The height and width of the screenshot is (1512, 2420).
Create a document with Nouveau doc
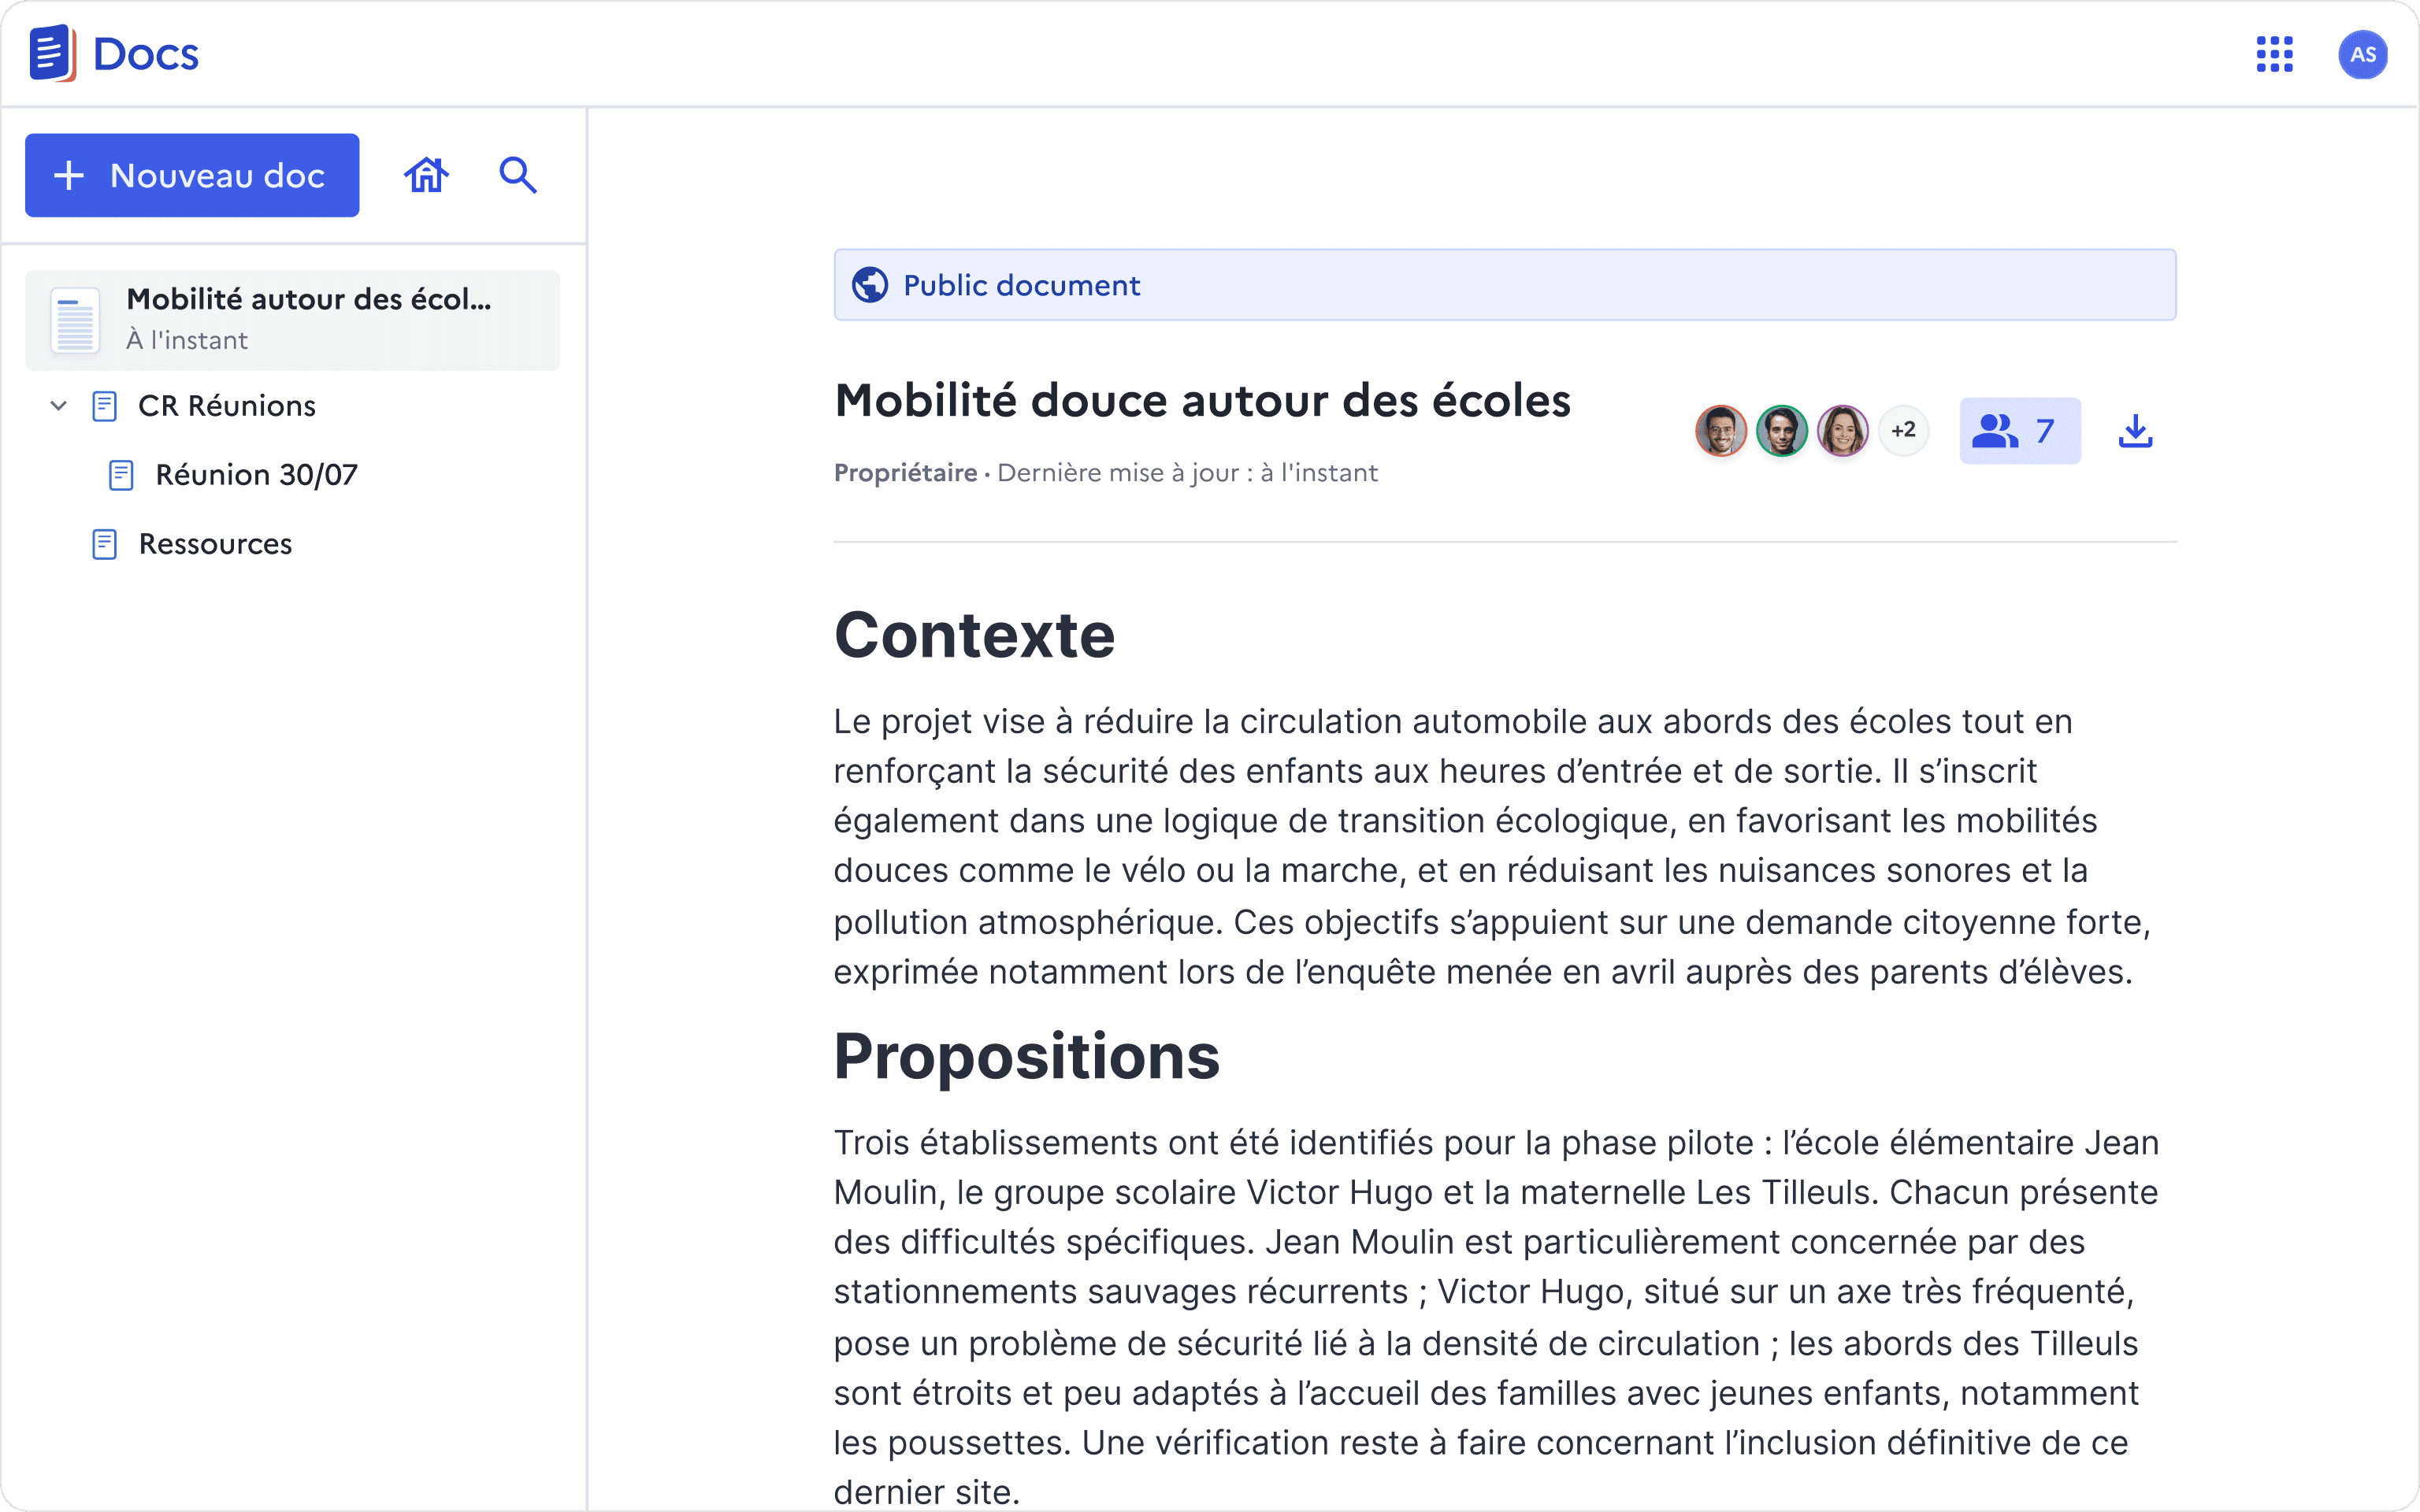pos(192,175)
